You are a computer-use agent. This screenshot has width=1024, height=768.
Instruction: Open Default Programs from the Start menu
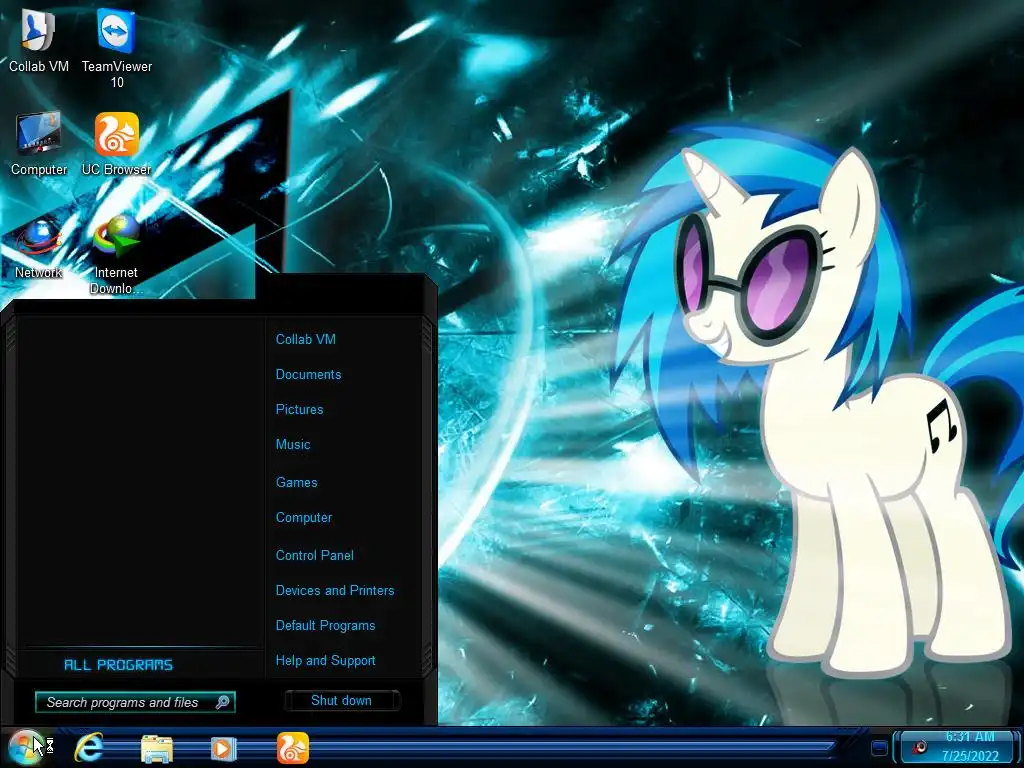tap(325, 626)
